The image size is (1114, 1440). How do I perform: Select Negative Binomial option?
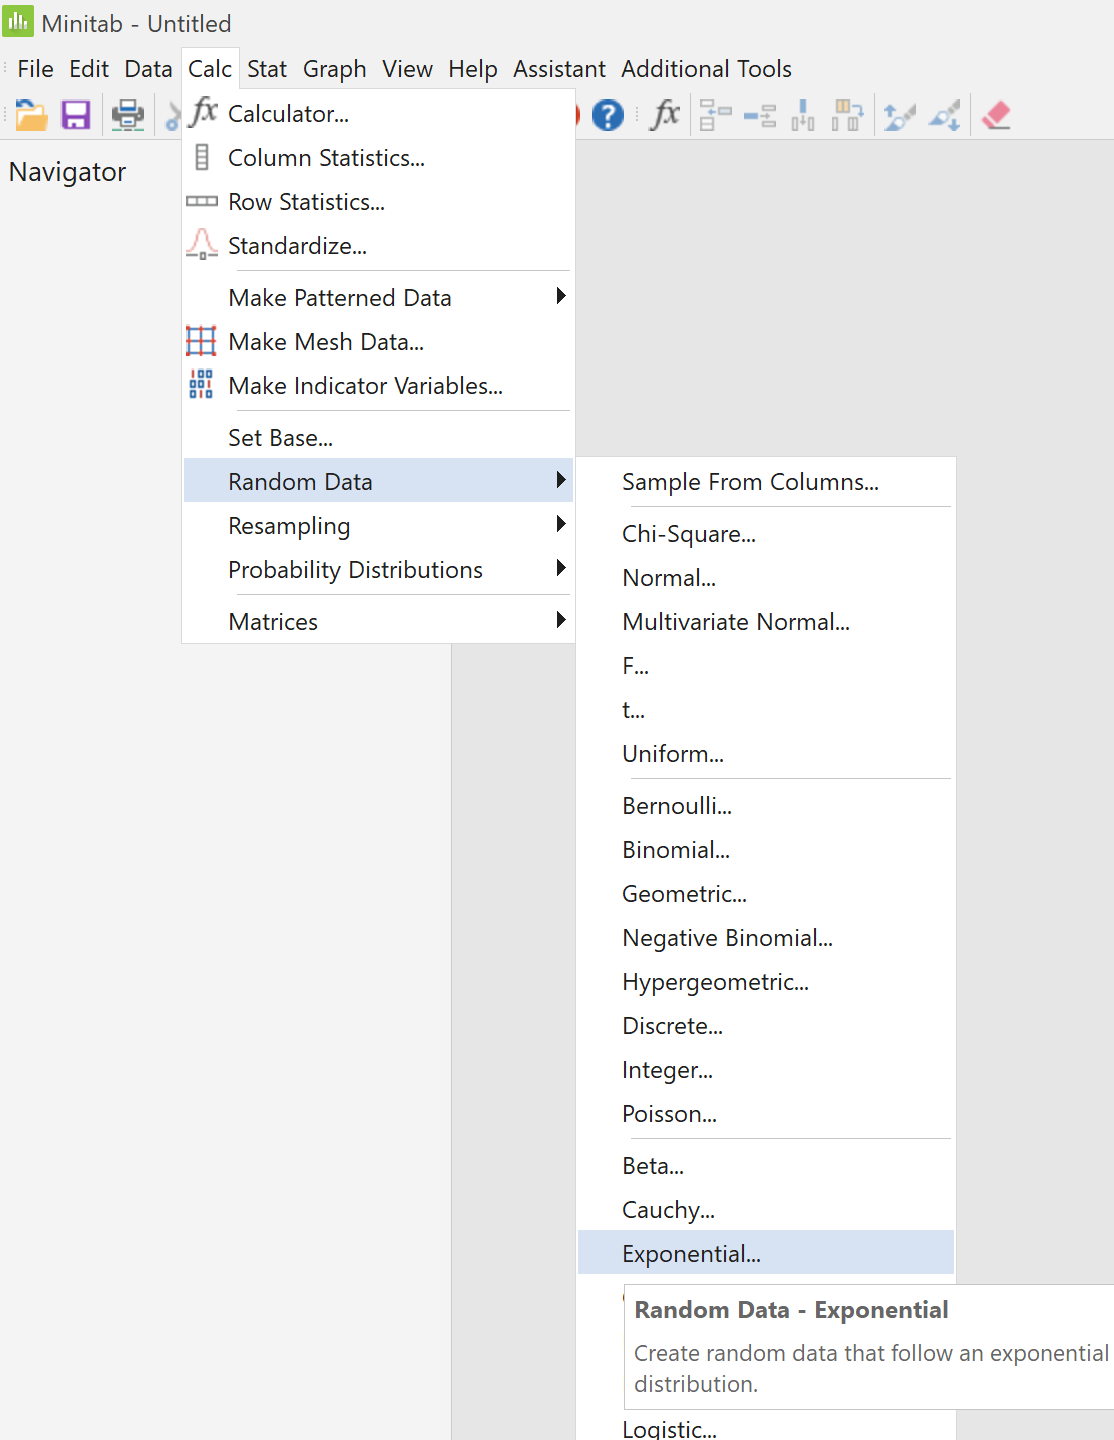click(x=766, y=938)
